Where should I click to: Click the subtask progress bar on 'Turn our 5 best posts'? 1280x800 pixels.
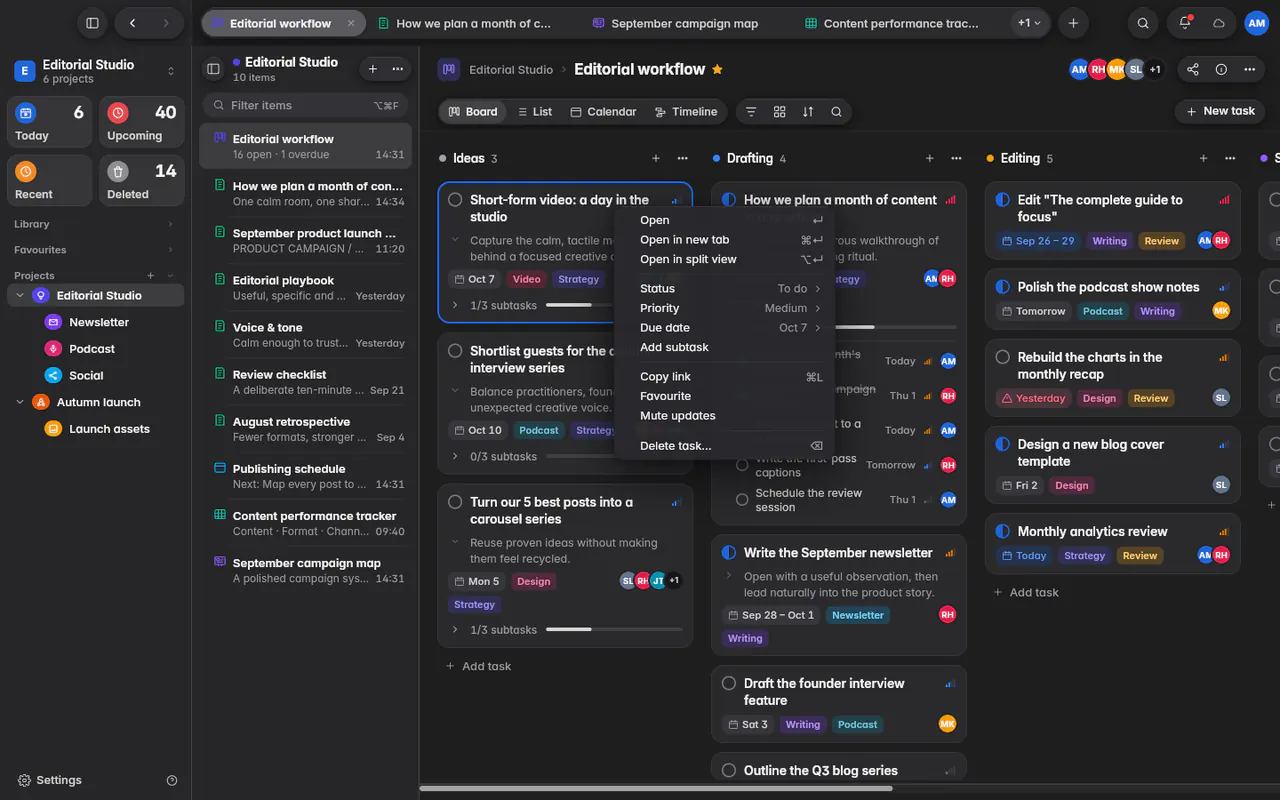(614, 630)
